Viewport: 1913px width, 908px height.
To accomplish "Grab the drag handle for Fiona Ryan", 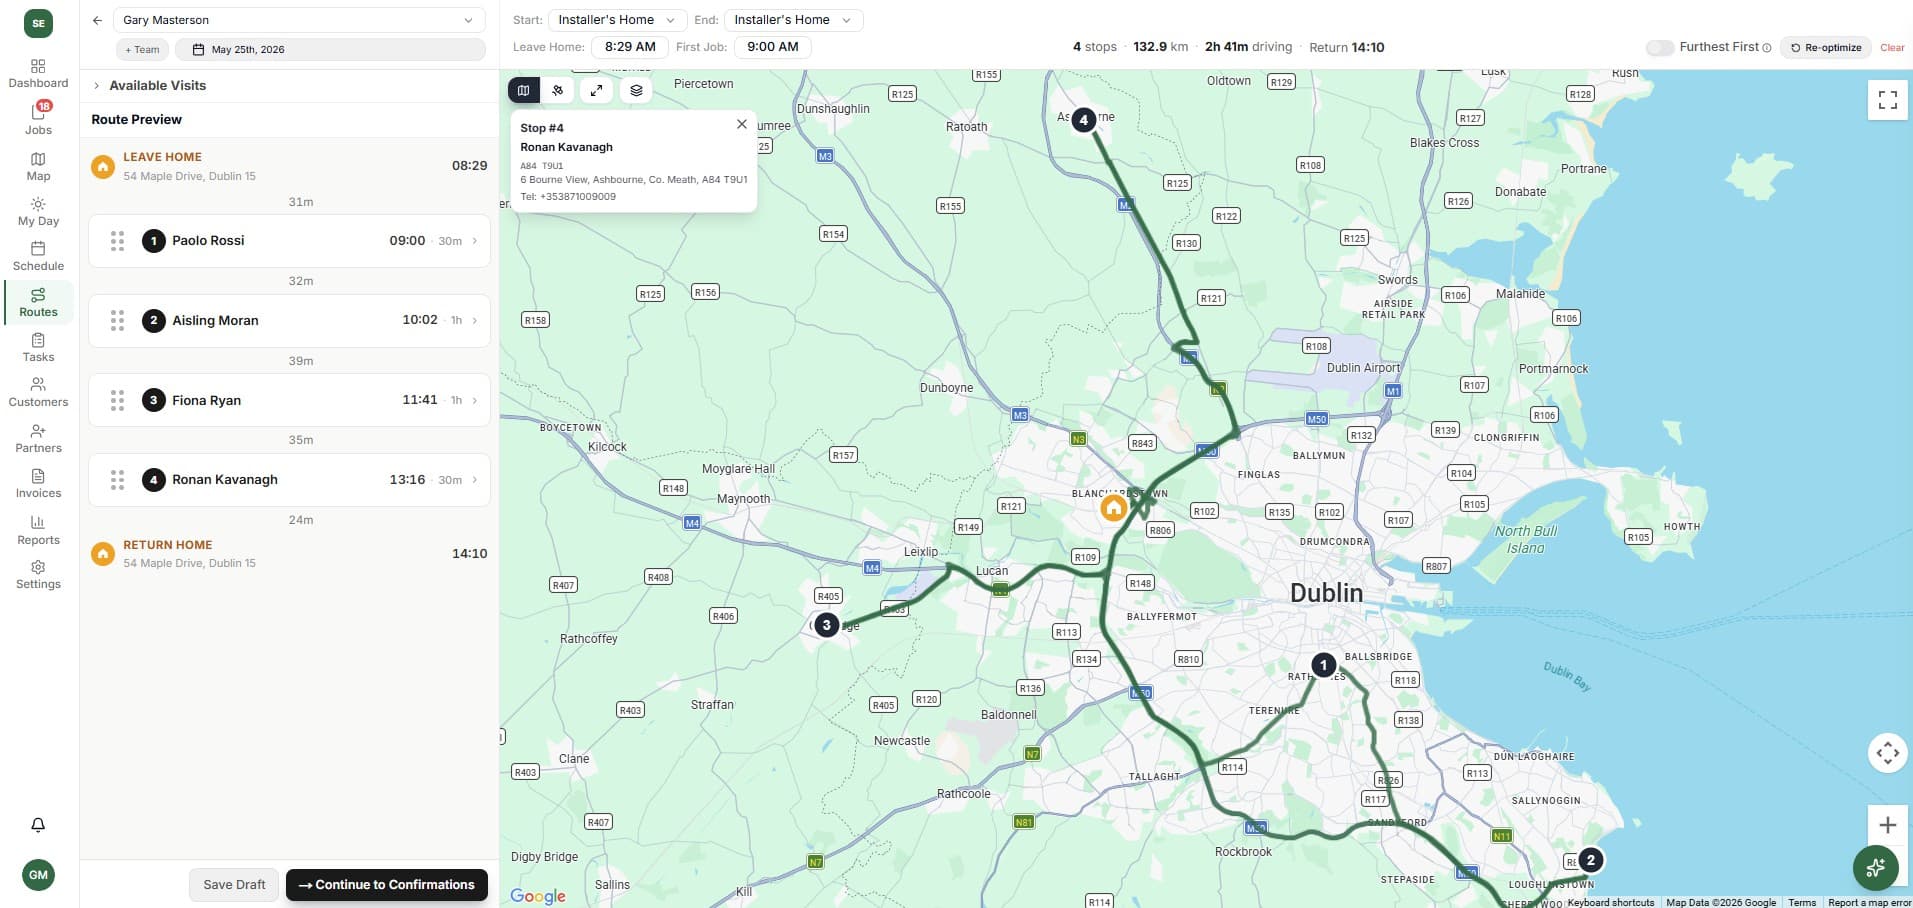I will (x=117, y=400).
